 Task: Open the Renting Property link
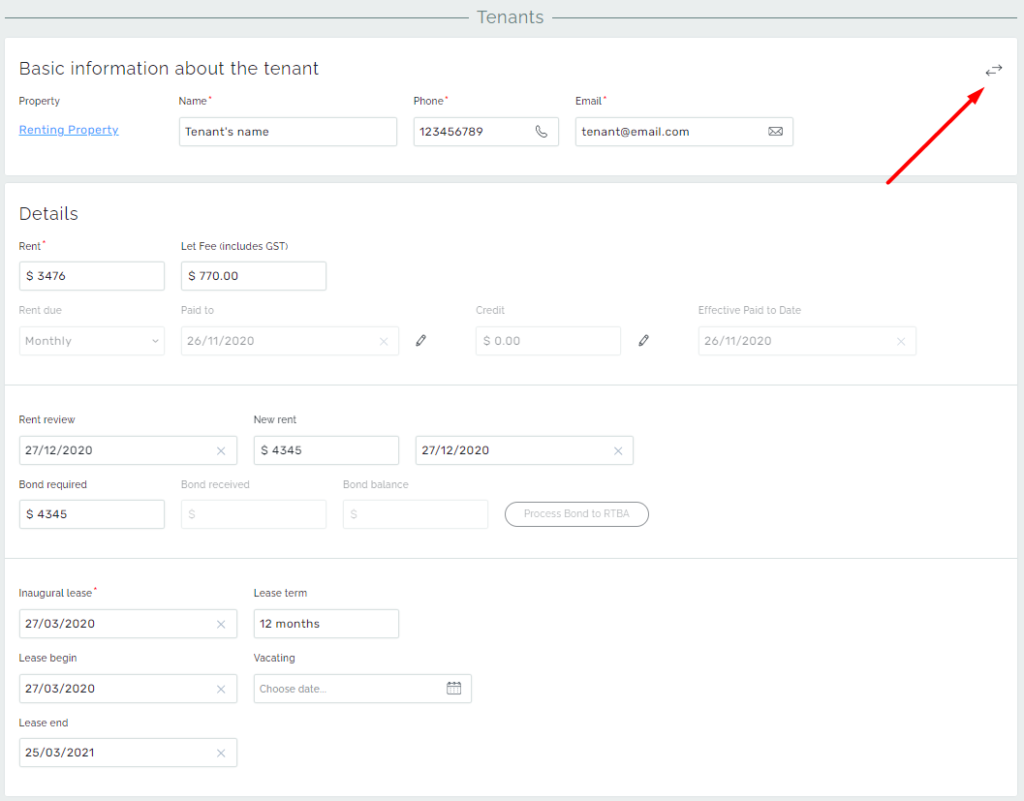68,130
